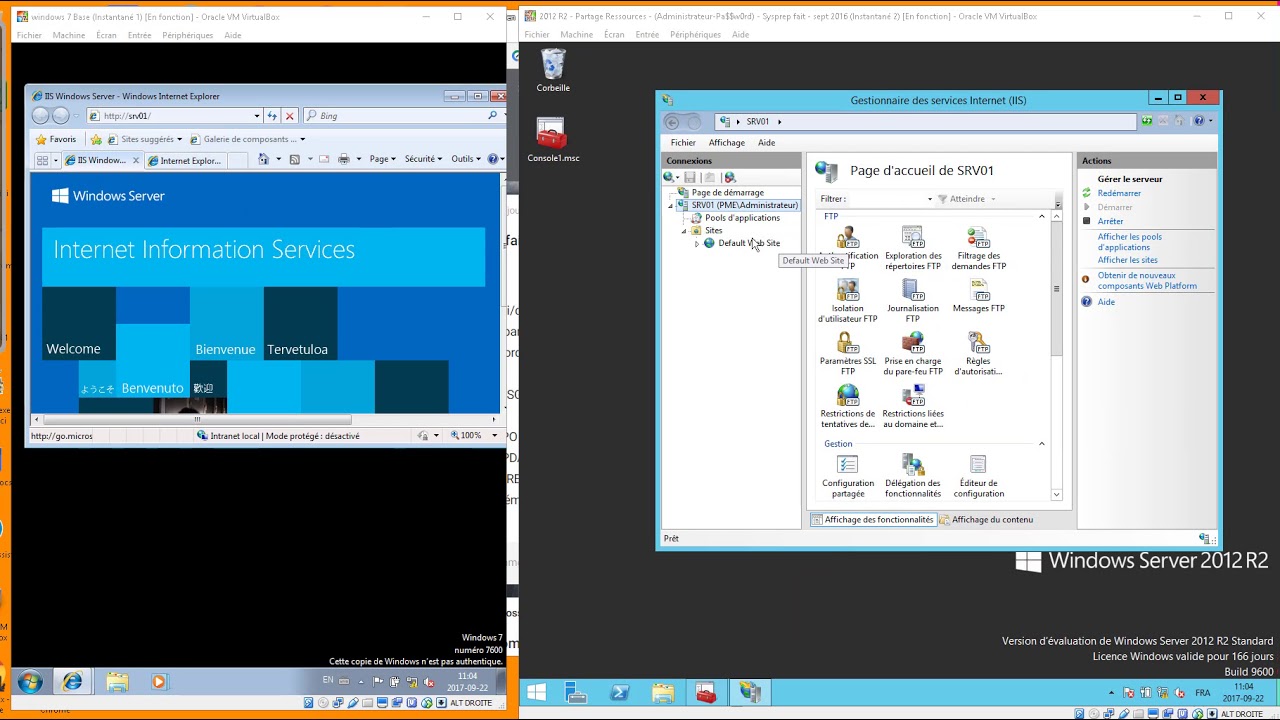
Task: Click IE print icon in command bar
Action: coord(343,159)
